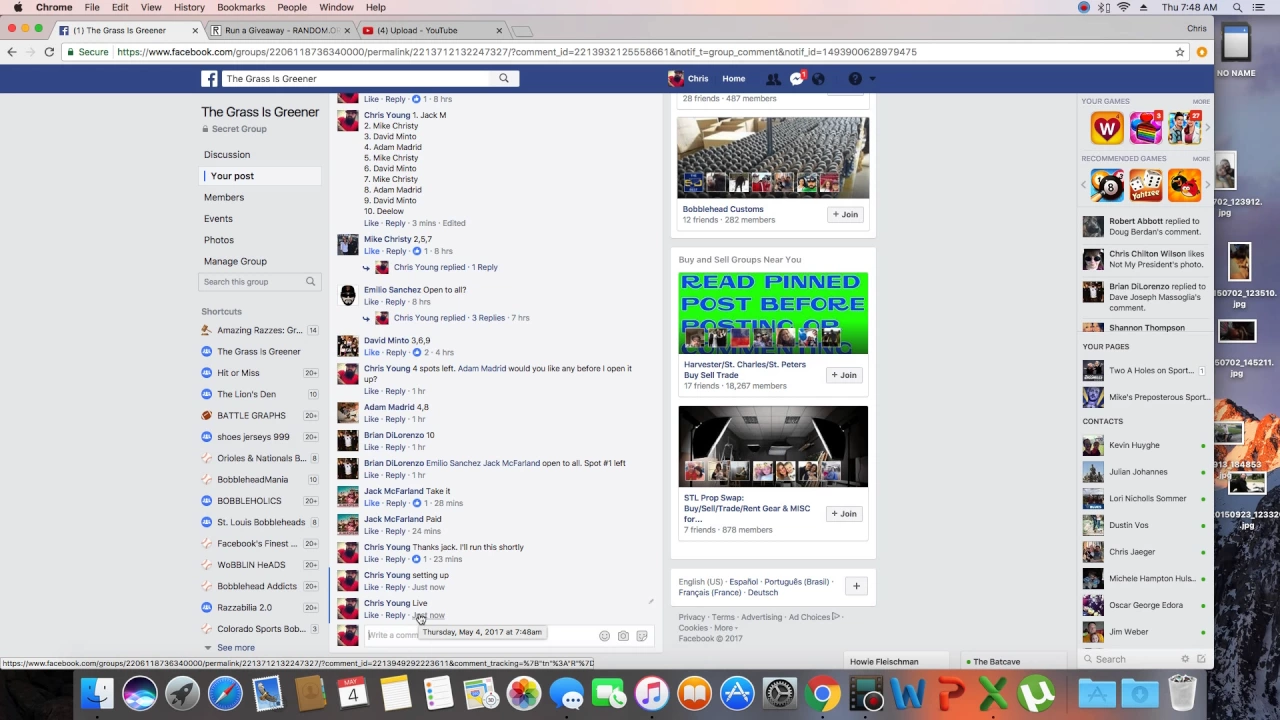
Task: Open Safari in the Dock
Action: (225, 694)
